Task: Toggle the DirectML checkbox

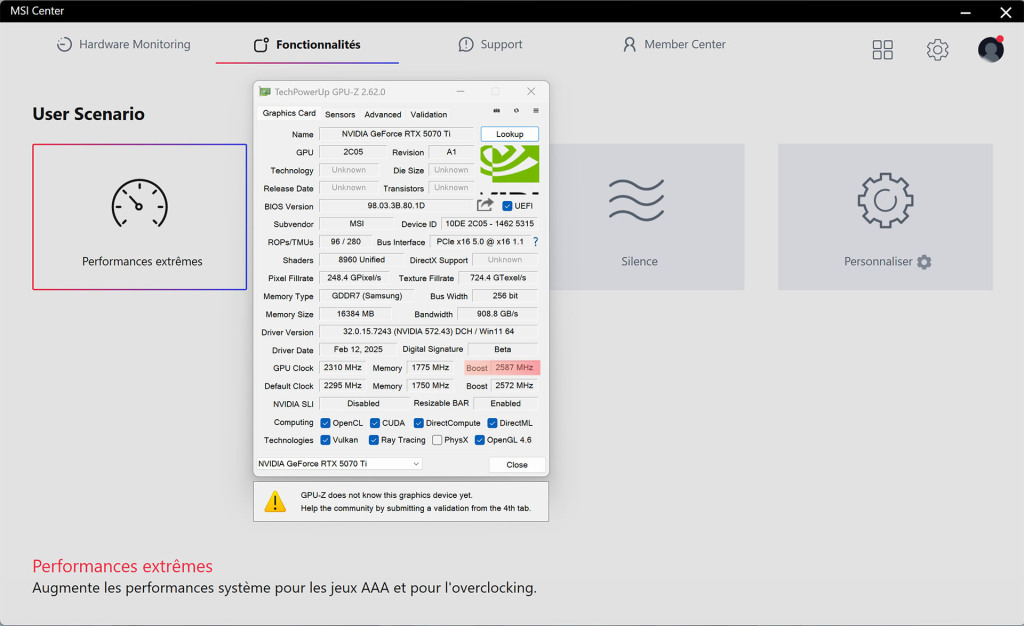Action: click(x=492, y=423)
